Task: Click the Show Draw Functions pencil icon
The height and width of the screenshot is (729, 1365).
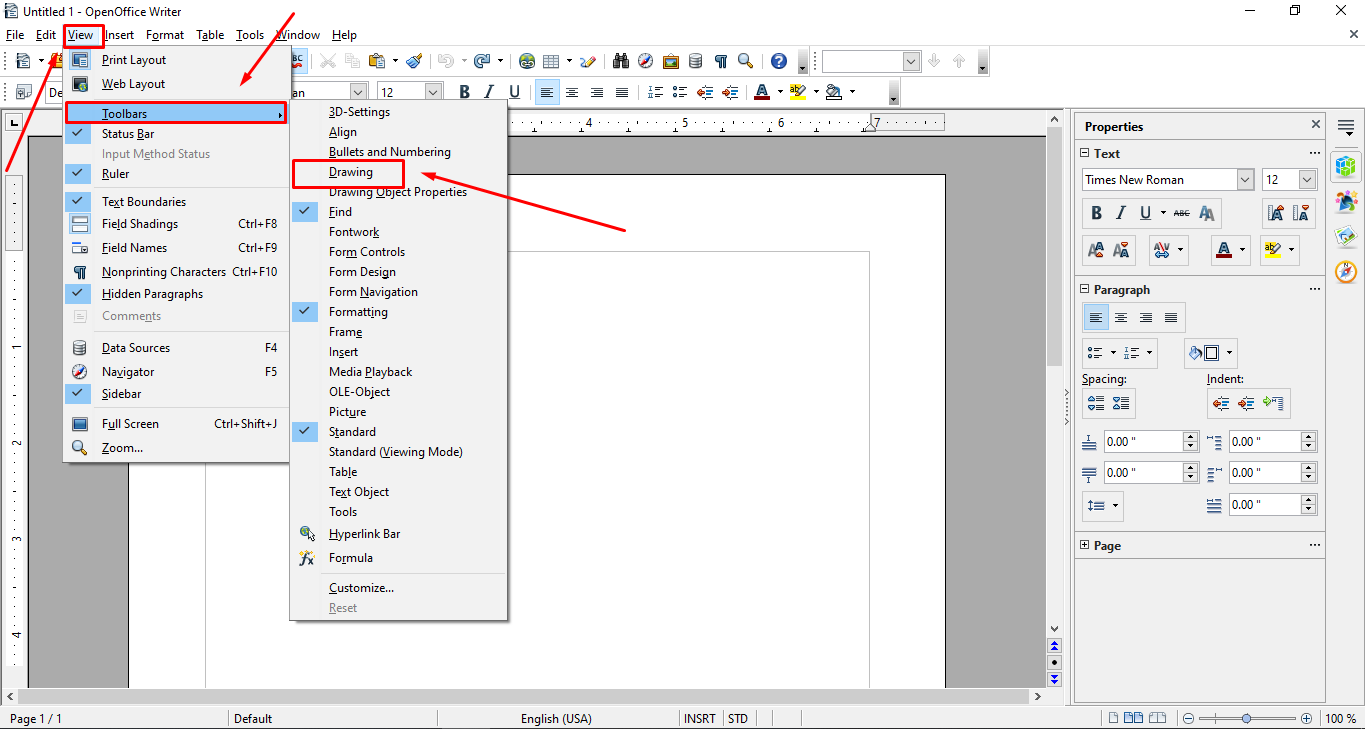Action: click(x=588, y=61)
